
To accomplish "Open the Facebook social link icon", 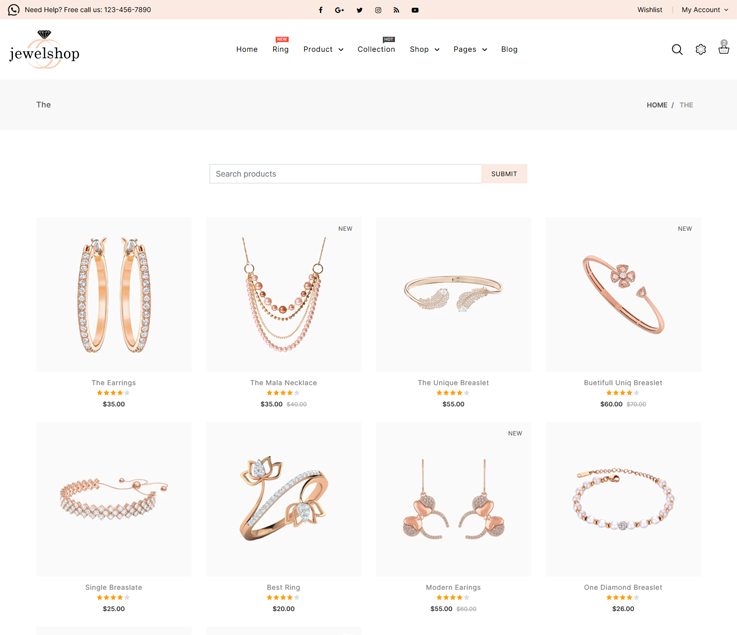I will (x=321, y=10).
